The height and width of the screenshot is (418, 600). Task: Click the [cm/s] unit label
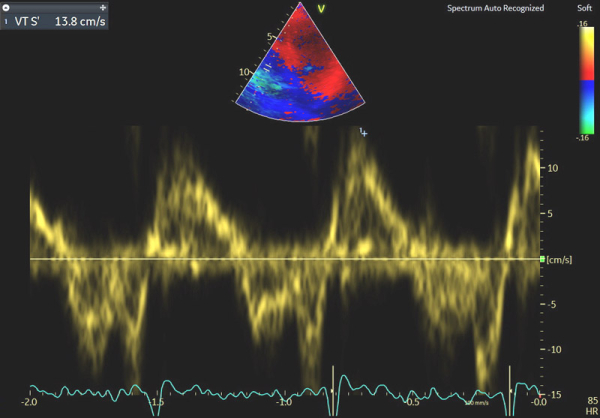tap(561, 260)
